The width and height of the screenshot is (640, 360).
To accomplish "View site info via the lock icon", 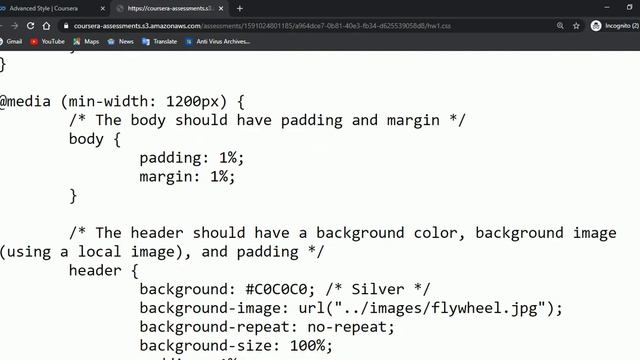I will click(66, 26).
